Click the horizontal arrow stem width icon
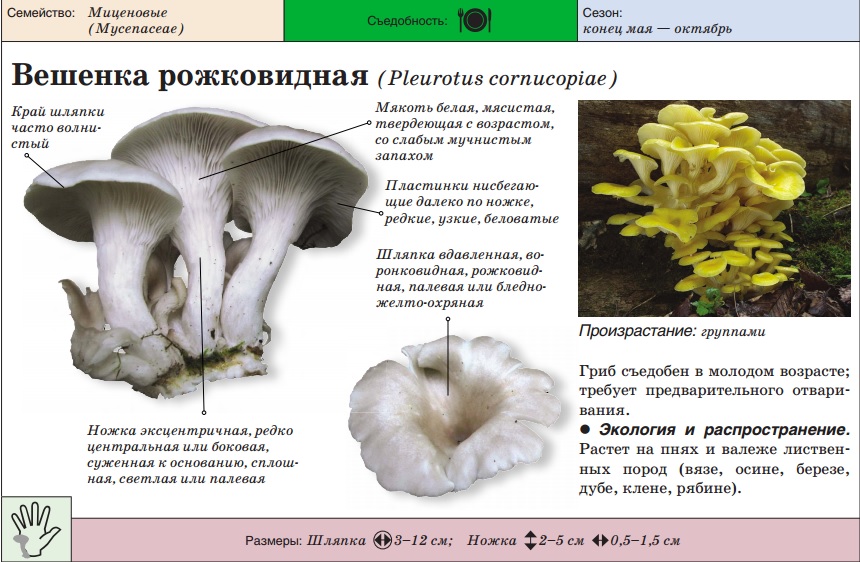 coord(600,540)
